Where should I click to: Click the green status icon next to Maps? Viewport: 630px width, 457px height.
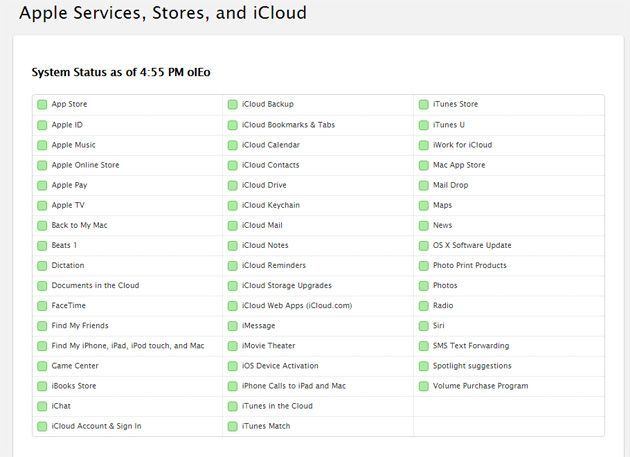(x=423, y=205)
